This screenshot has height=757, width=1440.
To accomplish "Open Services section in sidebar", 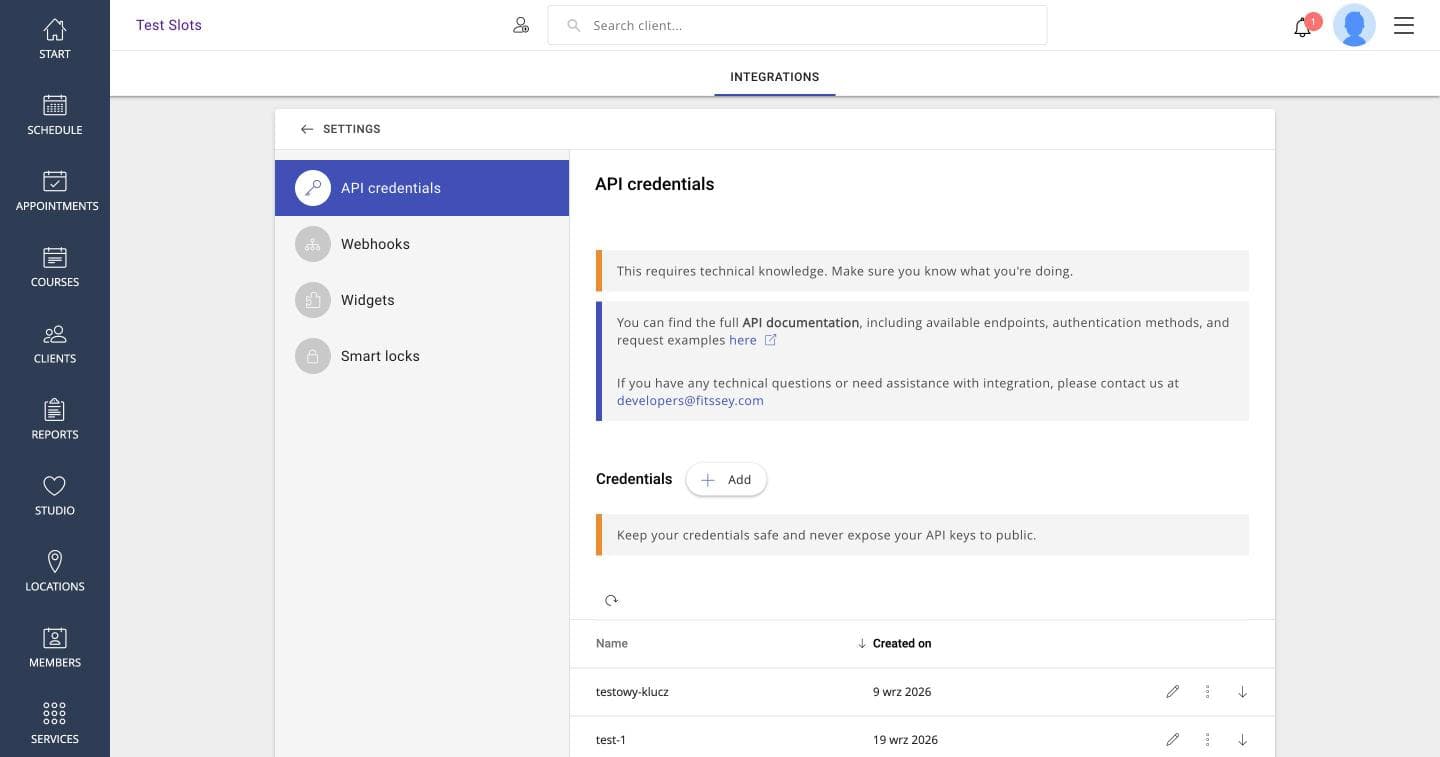I will pyautogui.click(x=55, y=723).
